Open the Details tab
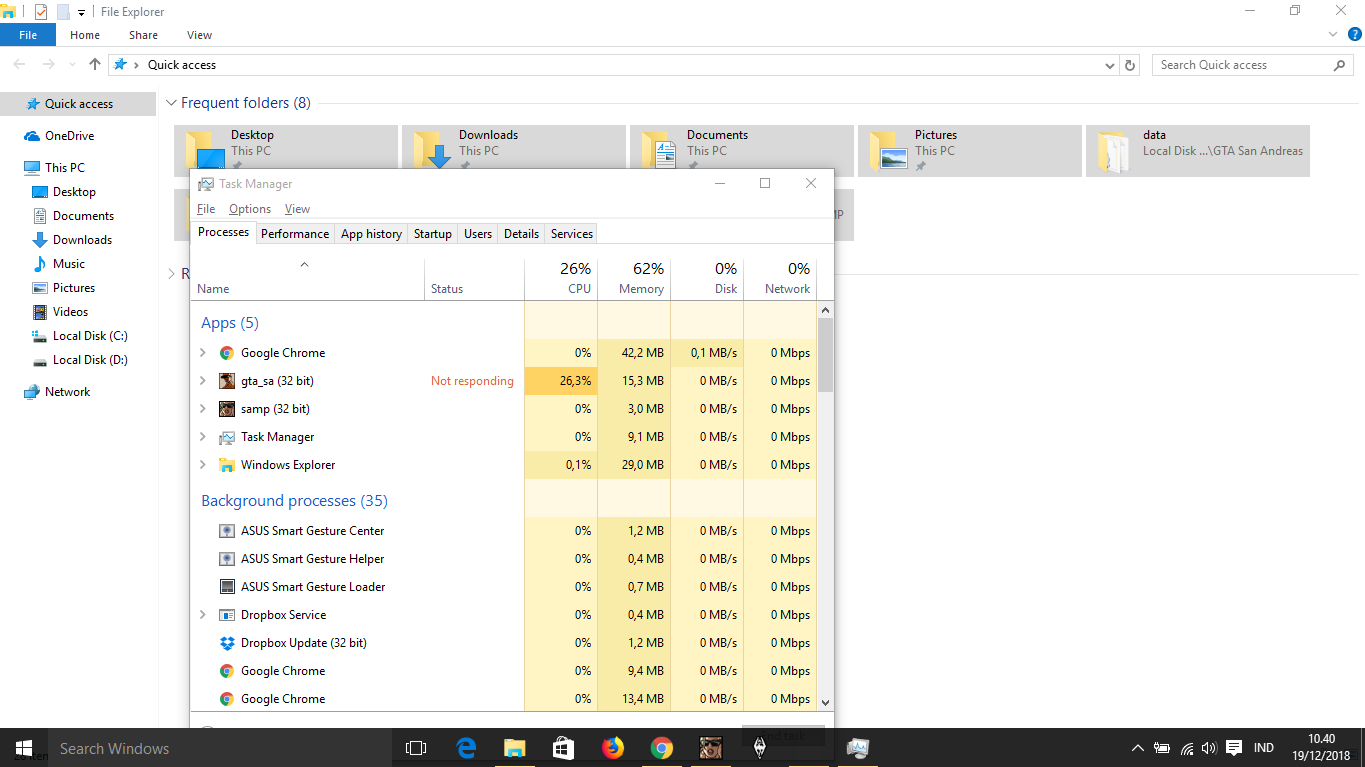 click(x=521, y=234)
